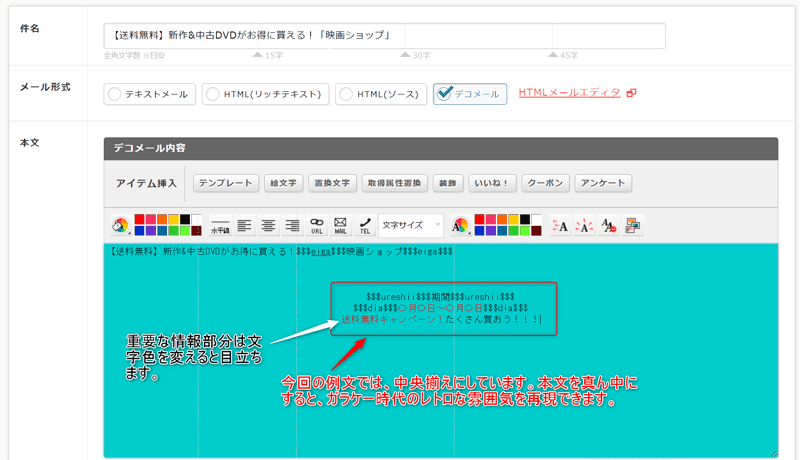Open the 文字サイズ dropdown
The height and width of the screenshot is (460, 800).
coord(411,225)
